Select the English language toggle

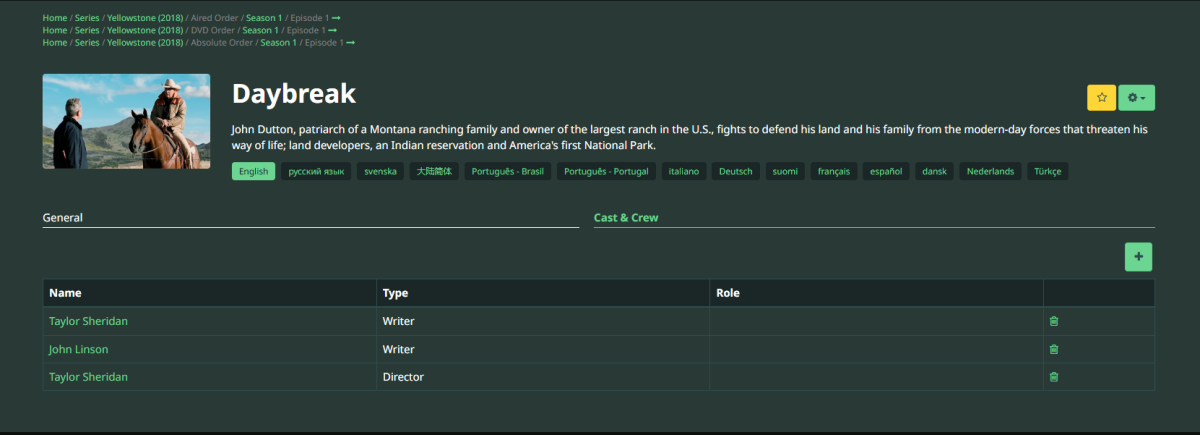[253, 171]
